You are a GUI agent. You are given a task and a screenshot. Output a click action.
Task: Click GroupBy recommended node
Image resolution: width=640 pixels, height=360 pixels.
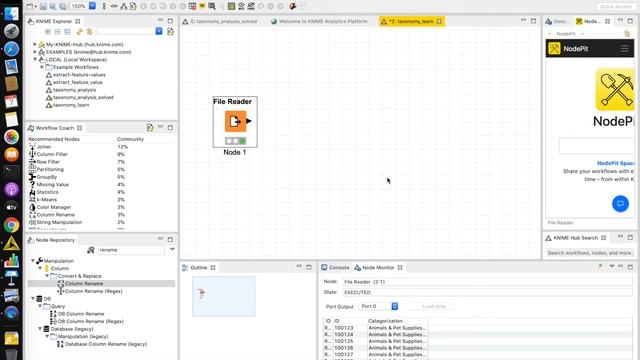click(x=47, y=177)
